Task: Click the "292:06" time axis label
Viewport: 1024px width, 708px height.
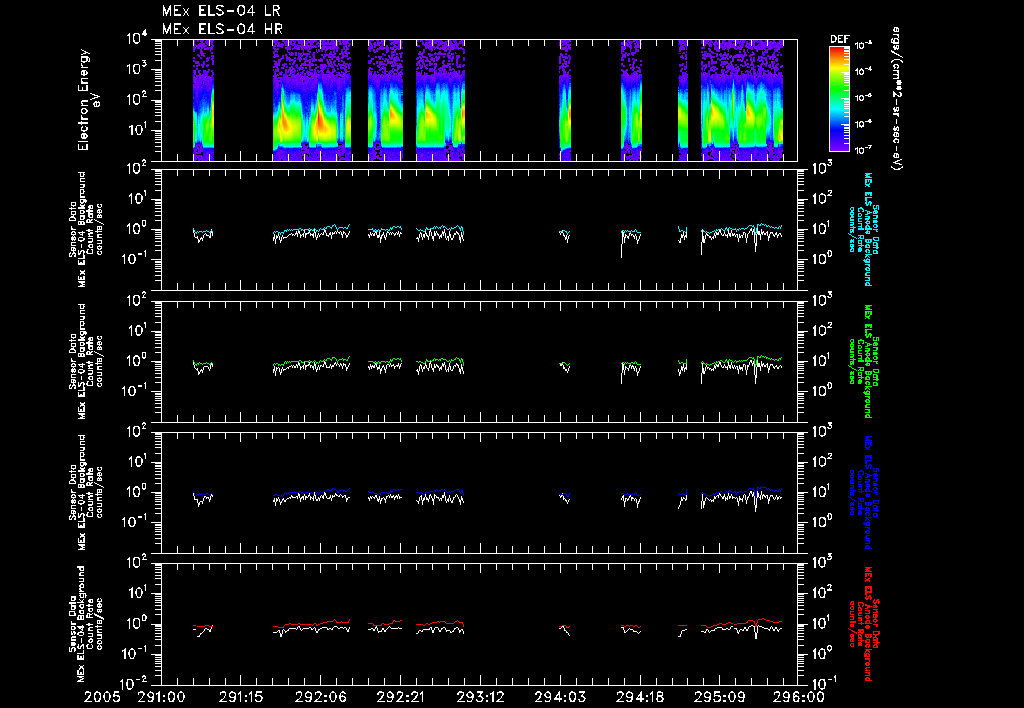Action: tap(320, 698)
